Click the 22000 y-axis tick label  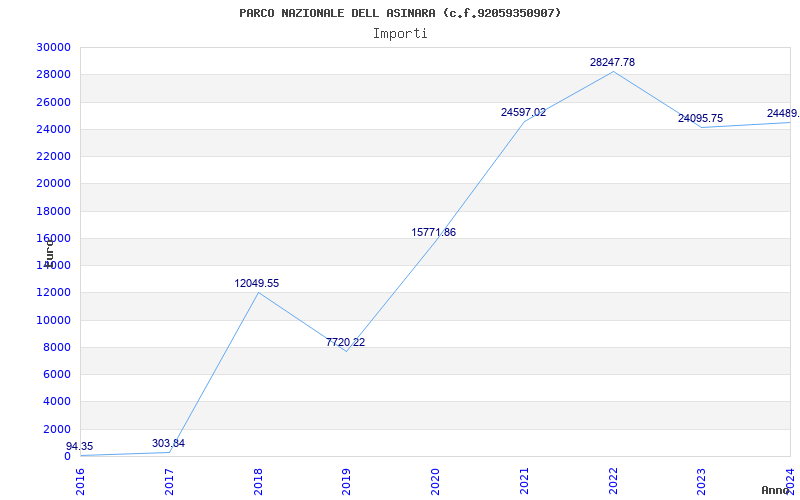[x=53, y=156]
